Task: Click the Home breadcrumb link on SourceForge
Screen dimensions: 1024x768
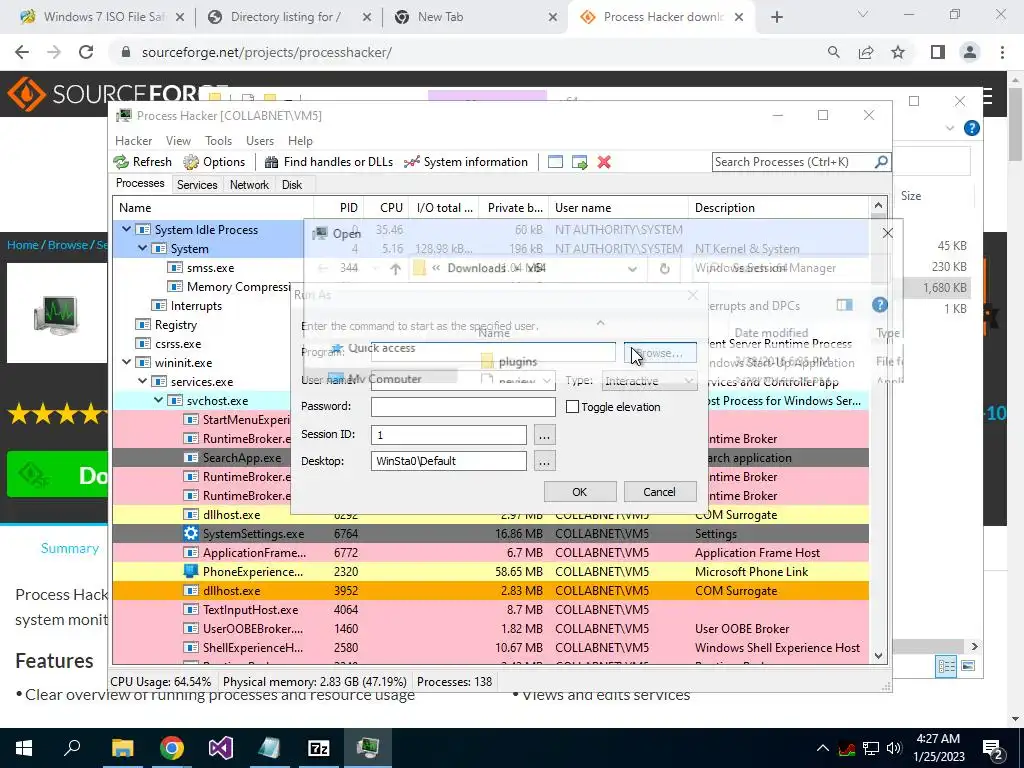Action: 23,245
